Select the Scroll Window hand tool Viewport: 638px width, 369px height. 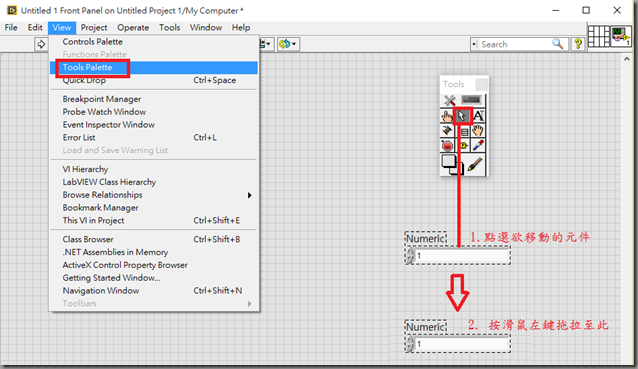tap(478, 131)
